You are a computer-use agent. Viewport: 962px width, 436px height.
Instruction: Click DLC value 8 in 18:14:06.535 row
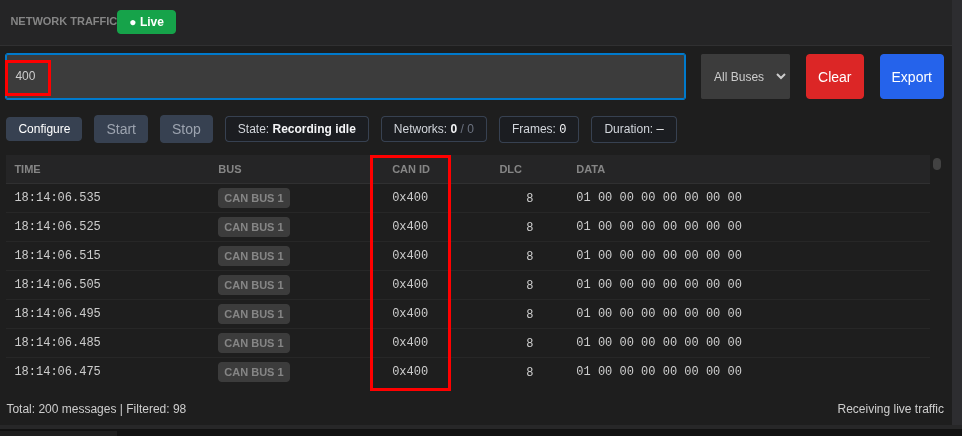(529, 198)
